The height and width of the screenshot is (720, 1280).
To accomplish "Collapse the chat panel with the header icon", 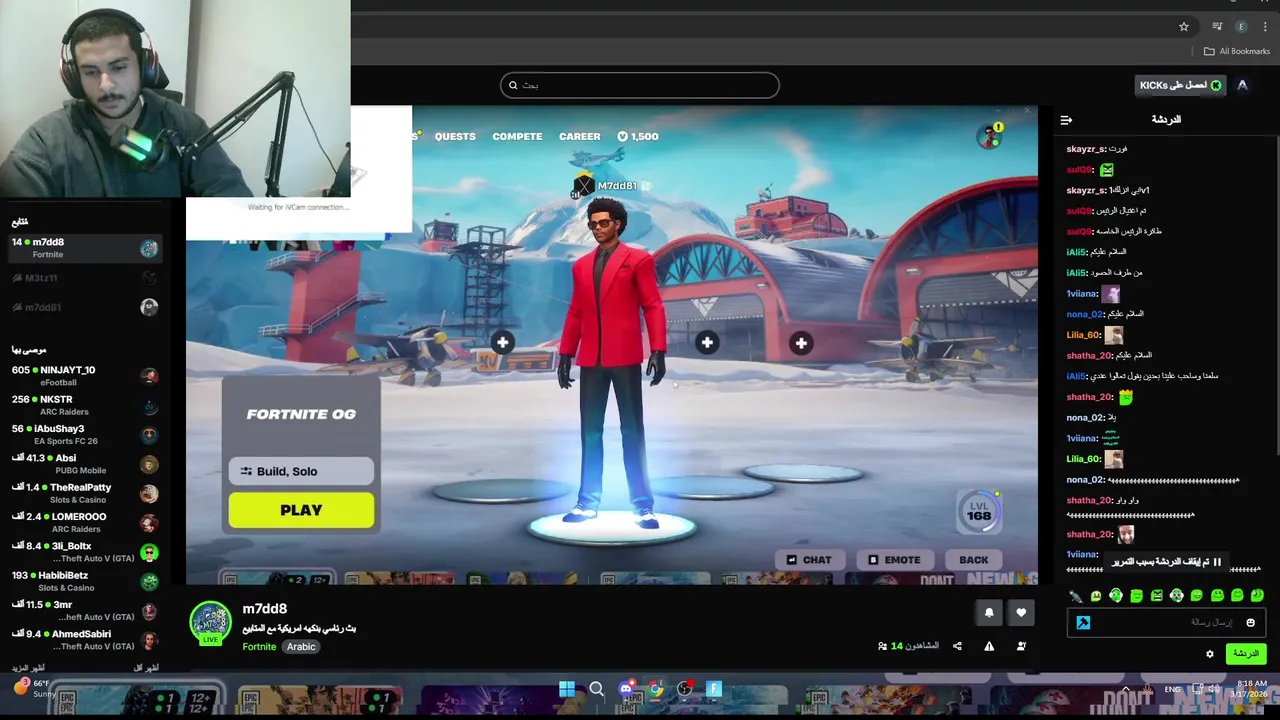I will [1066, 120].
